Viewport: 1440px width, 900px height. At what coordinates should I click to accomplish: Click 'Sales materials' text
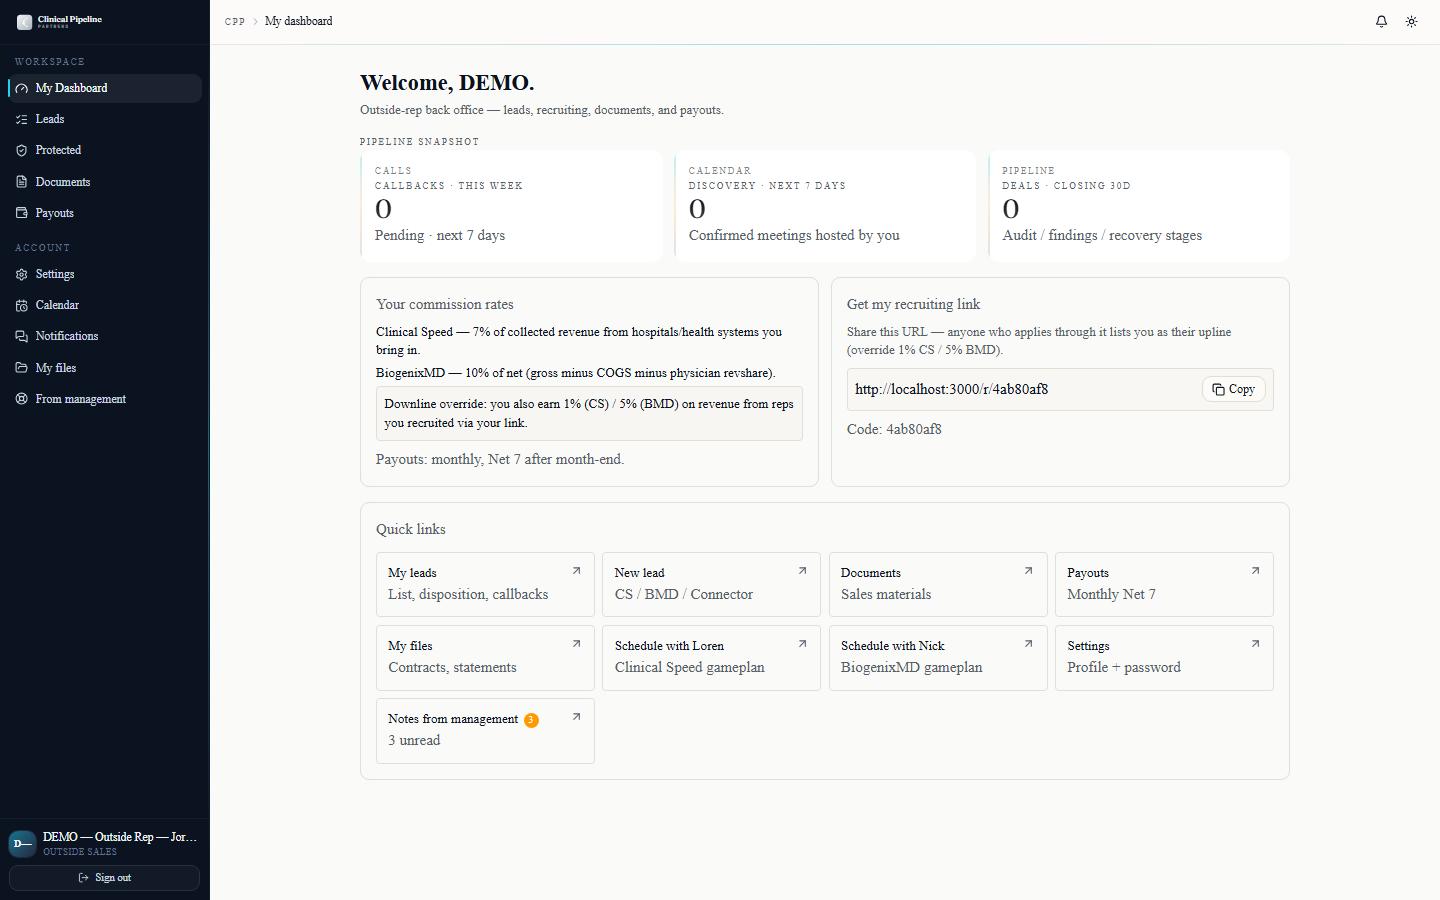tap(886, 594)
